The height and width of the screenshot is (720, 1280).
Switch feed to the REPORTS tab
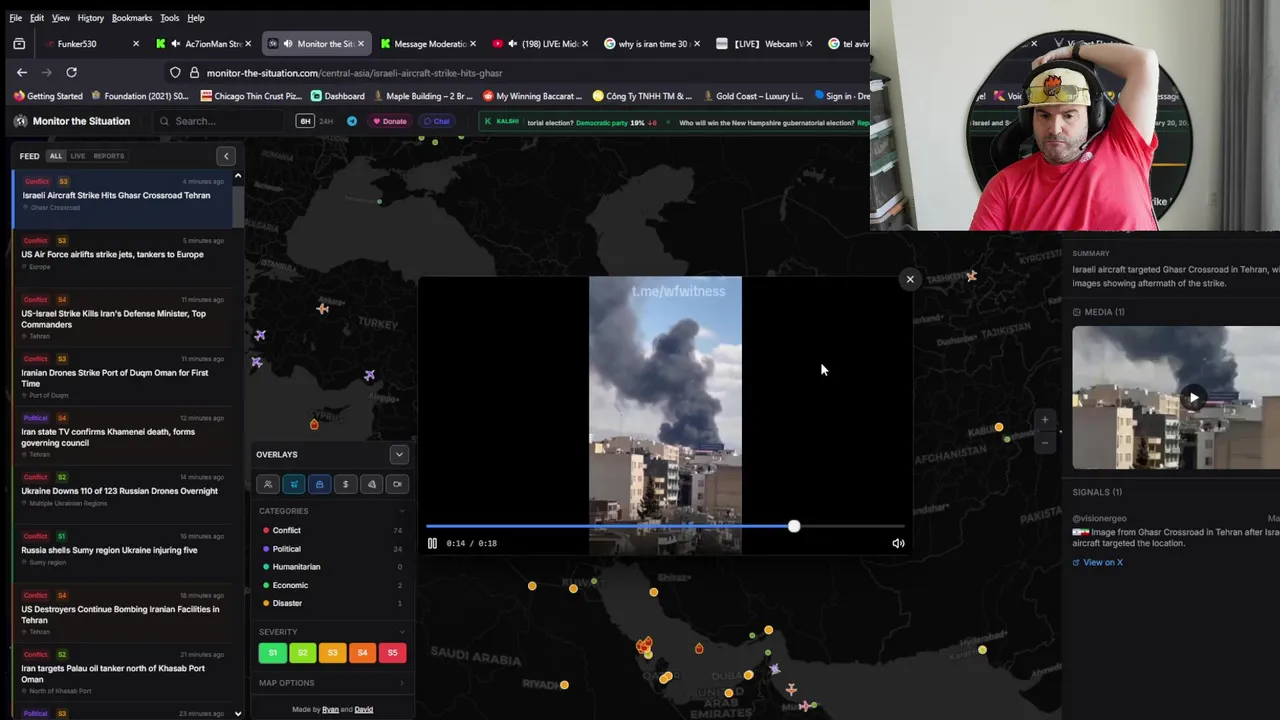(x=109, y=156)
